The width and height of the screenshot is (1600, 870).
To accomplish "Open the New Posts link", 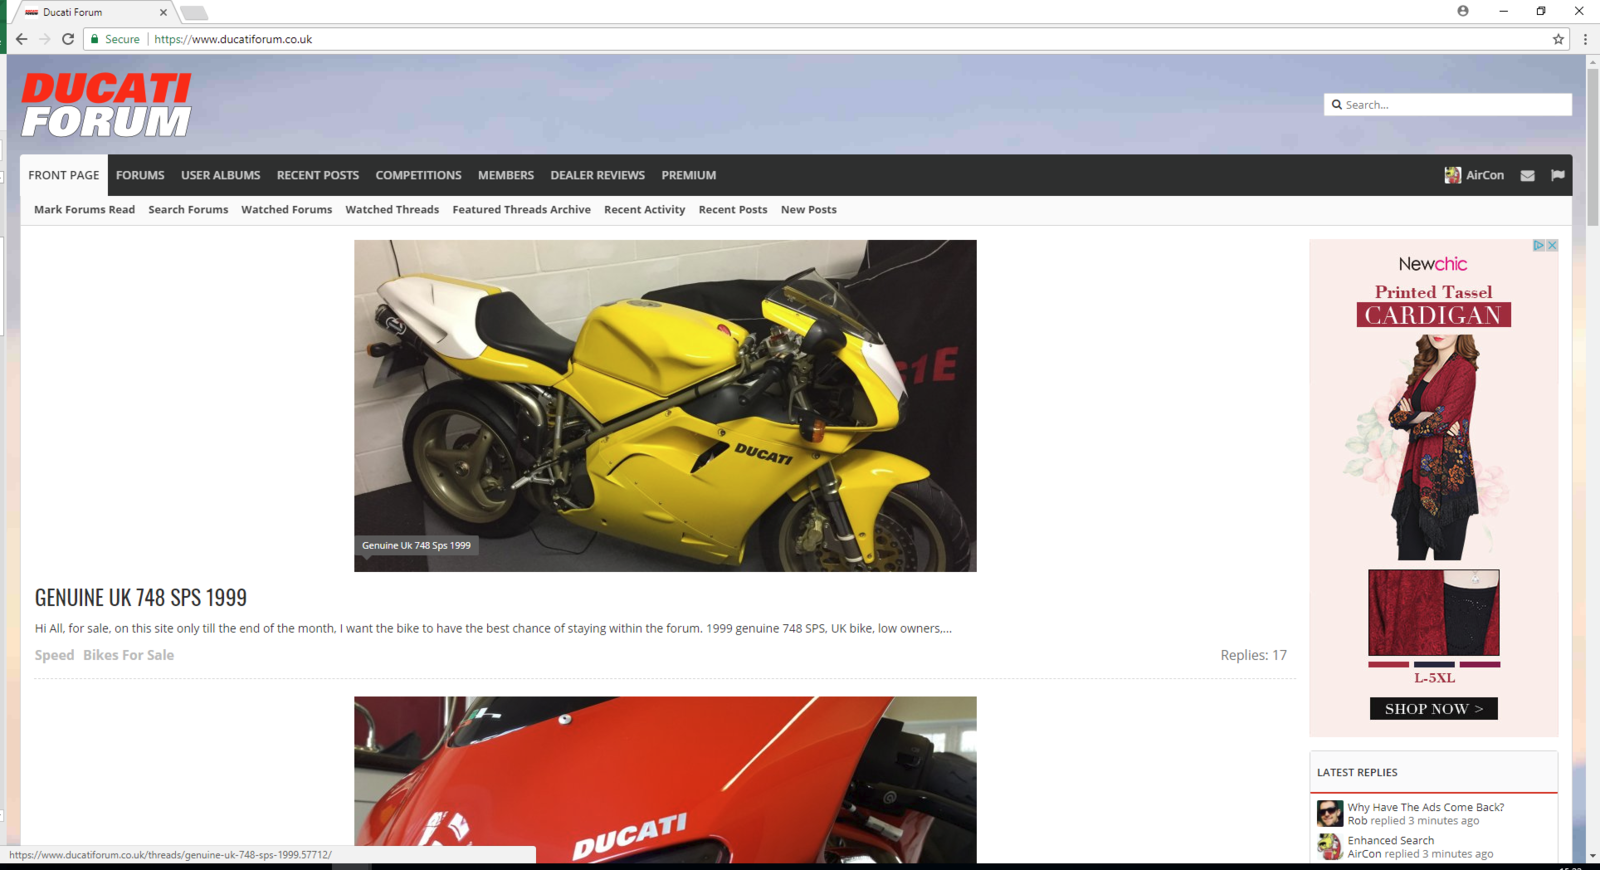I will point(808,210).
